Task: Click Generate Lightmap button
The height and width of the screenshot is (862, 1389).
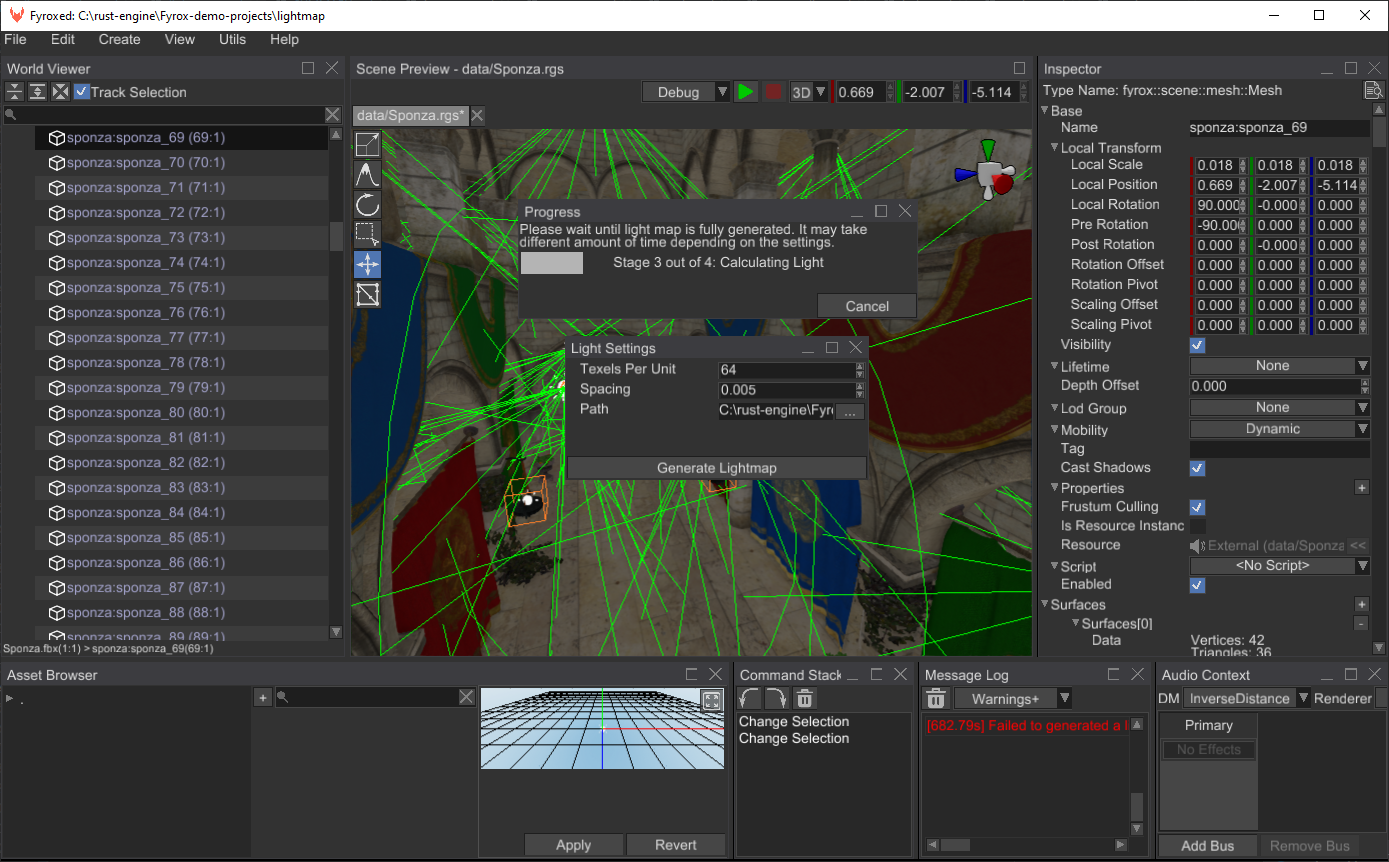Action: coord(716,468)
